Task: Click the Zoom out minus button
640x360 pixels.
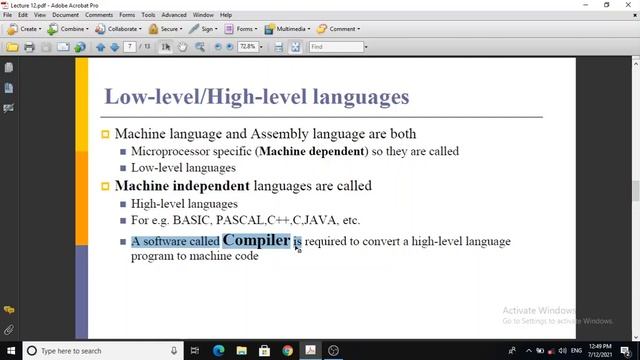Action: click(218, 47)
